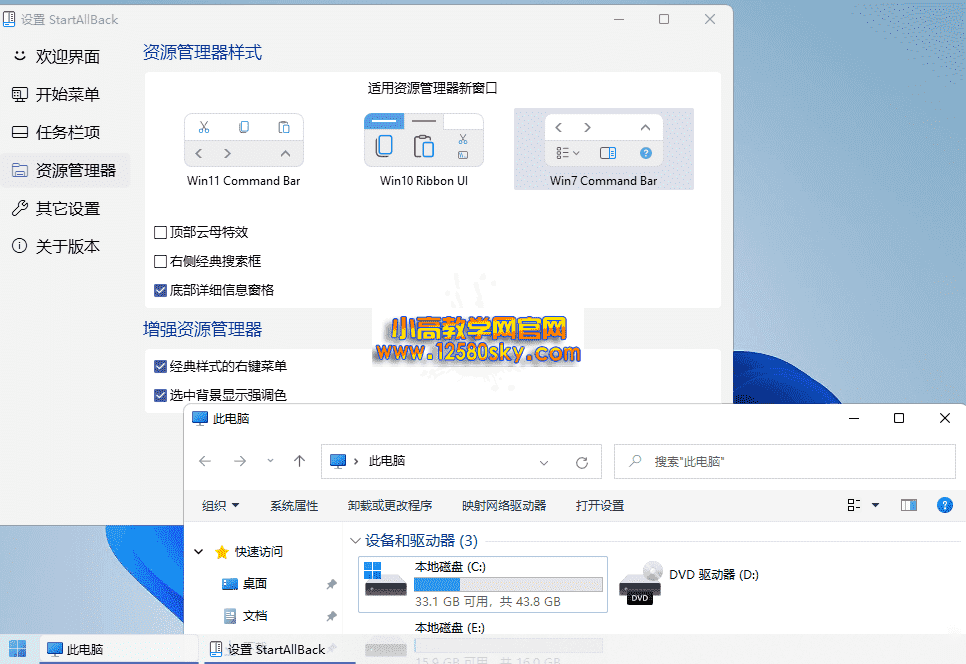Screen dimensions: 966x664
Task: Open the 组织 dropdown menu
Action: [220, 506]
